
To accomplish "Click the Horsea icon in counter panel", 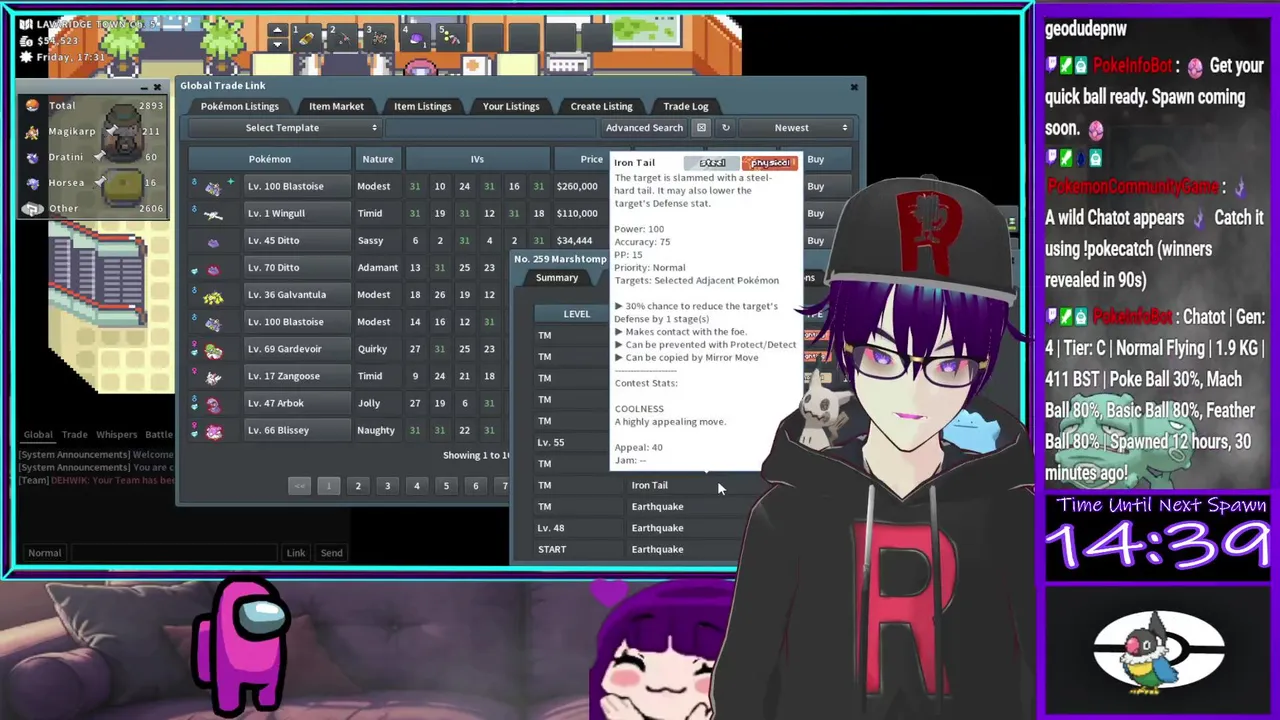I will click(x=32, y=183).
